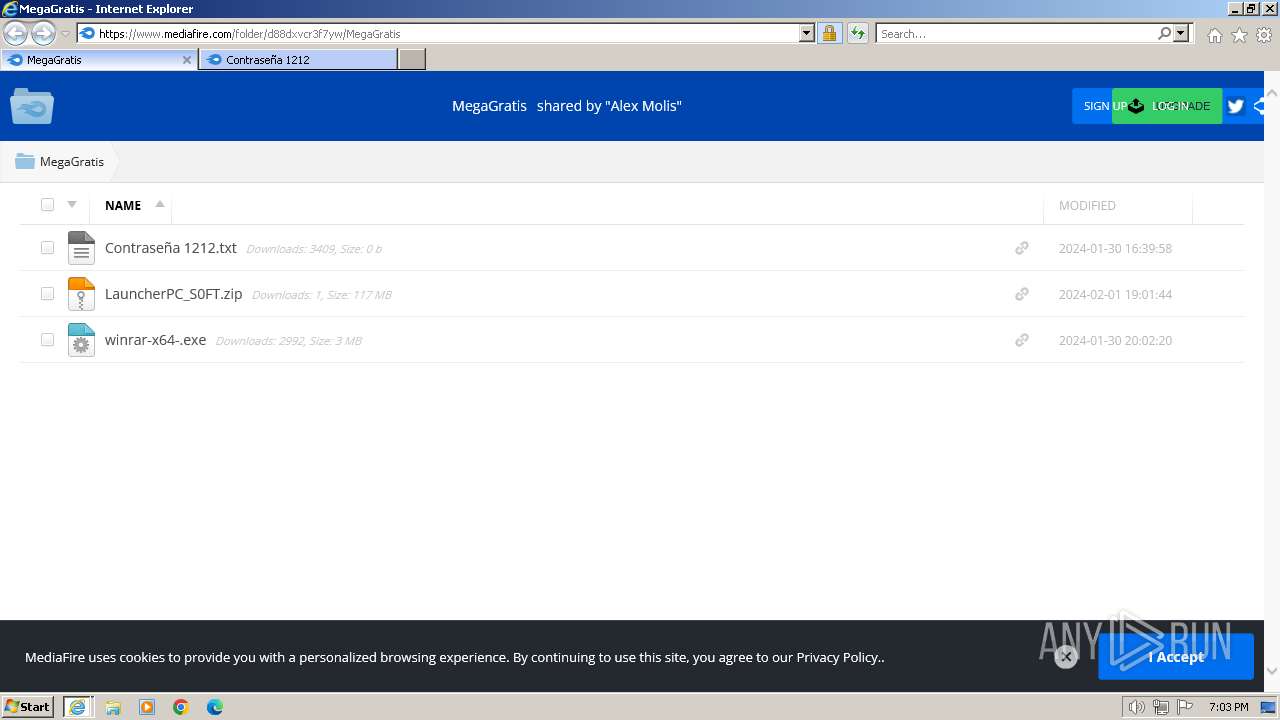Image resolution: width=1280 pixels, height=720 pixels.
Task: Open Favorites star icon
Action: (x=1239, y=35)
